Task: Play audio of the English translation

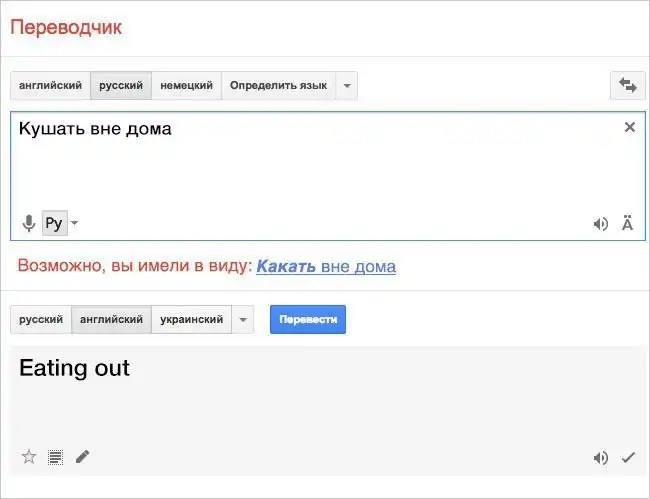Action: [x=600, y=458]
